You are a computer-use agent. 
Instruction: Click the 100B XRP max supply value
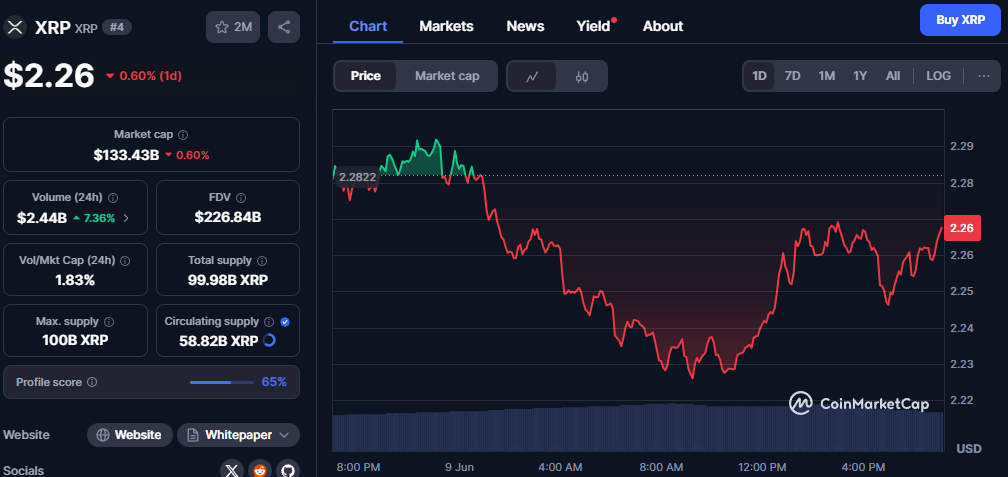click(76, 340)
